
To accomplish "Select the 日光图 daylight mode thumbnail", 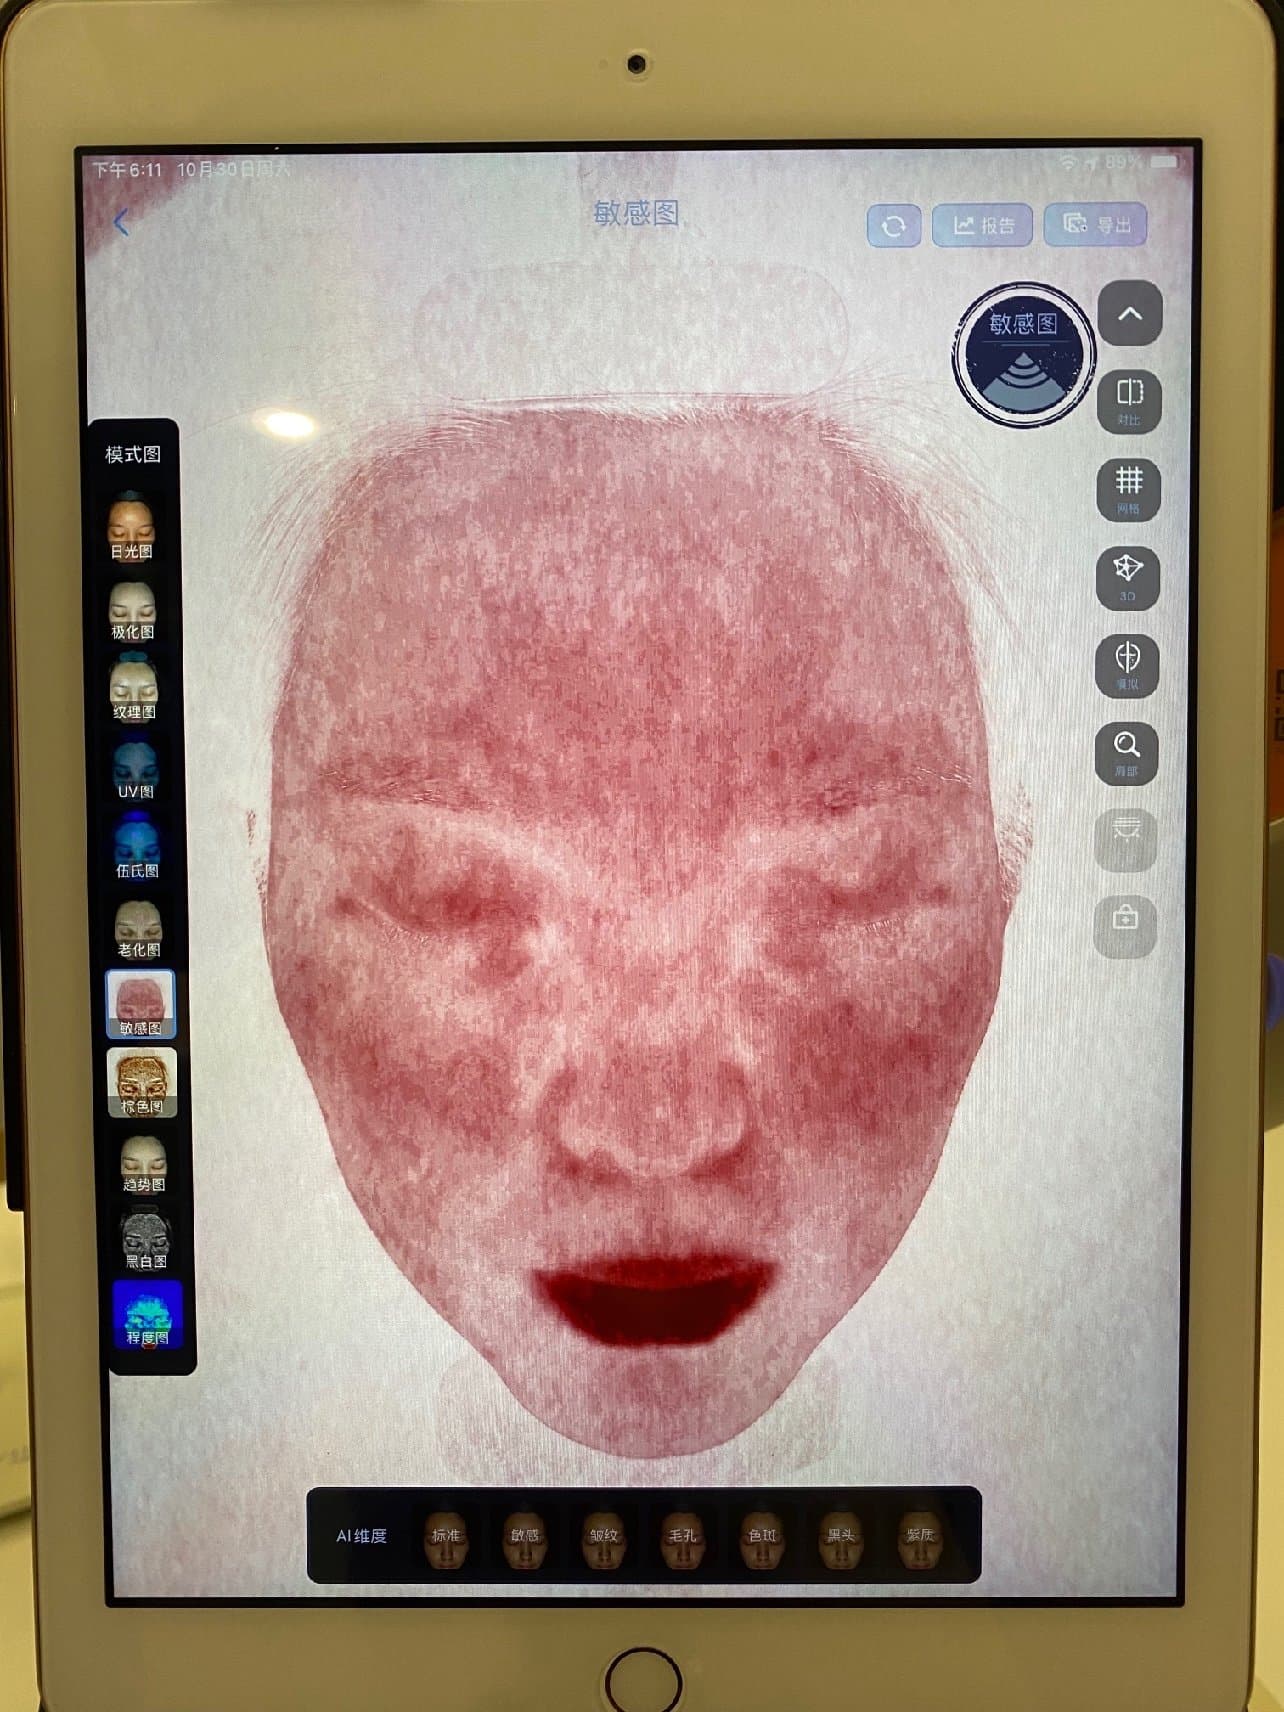I will click(132, 526).
